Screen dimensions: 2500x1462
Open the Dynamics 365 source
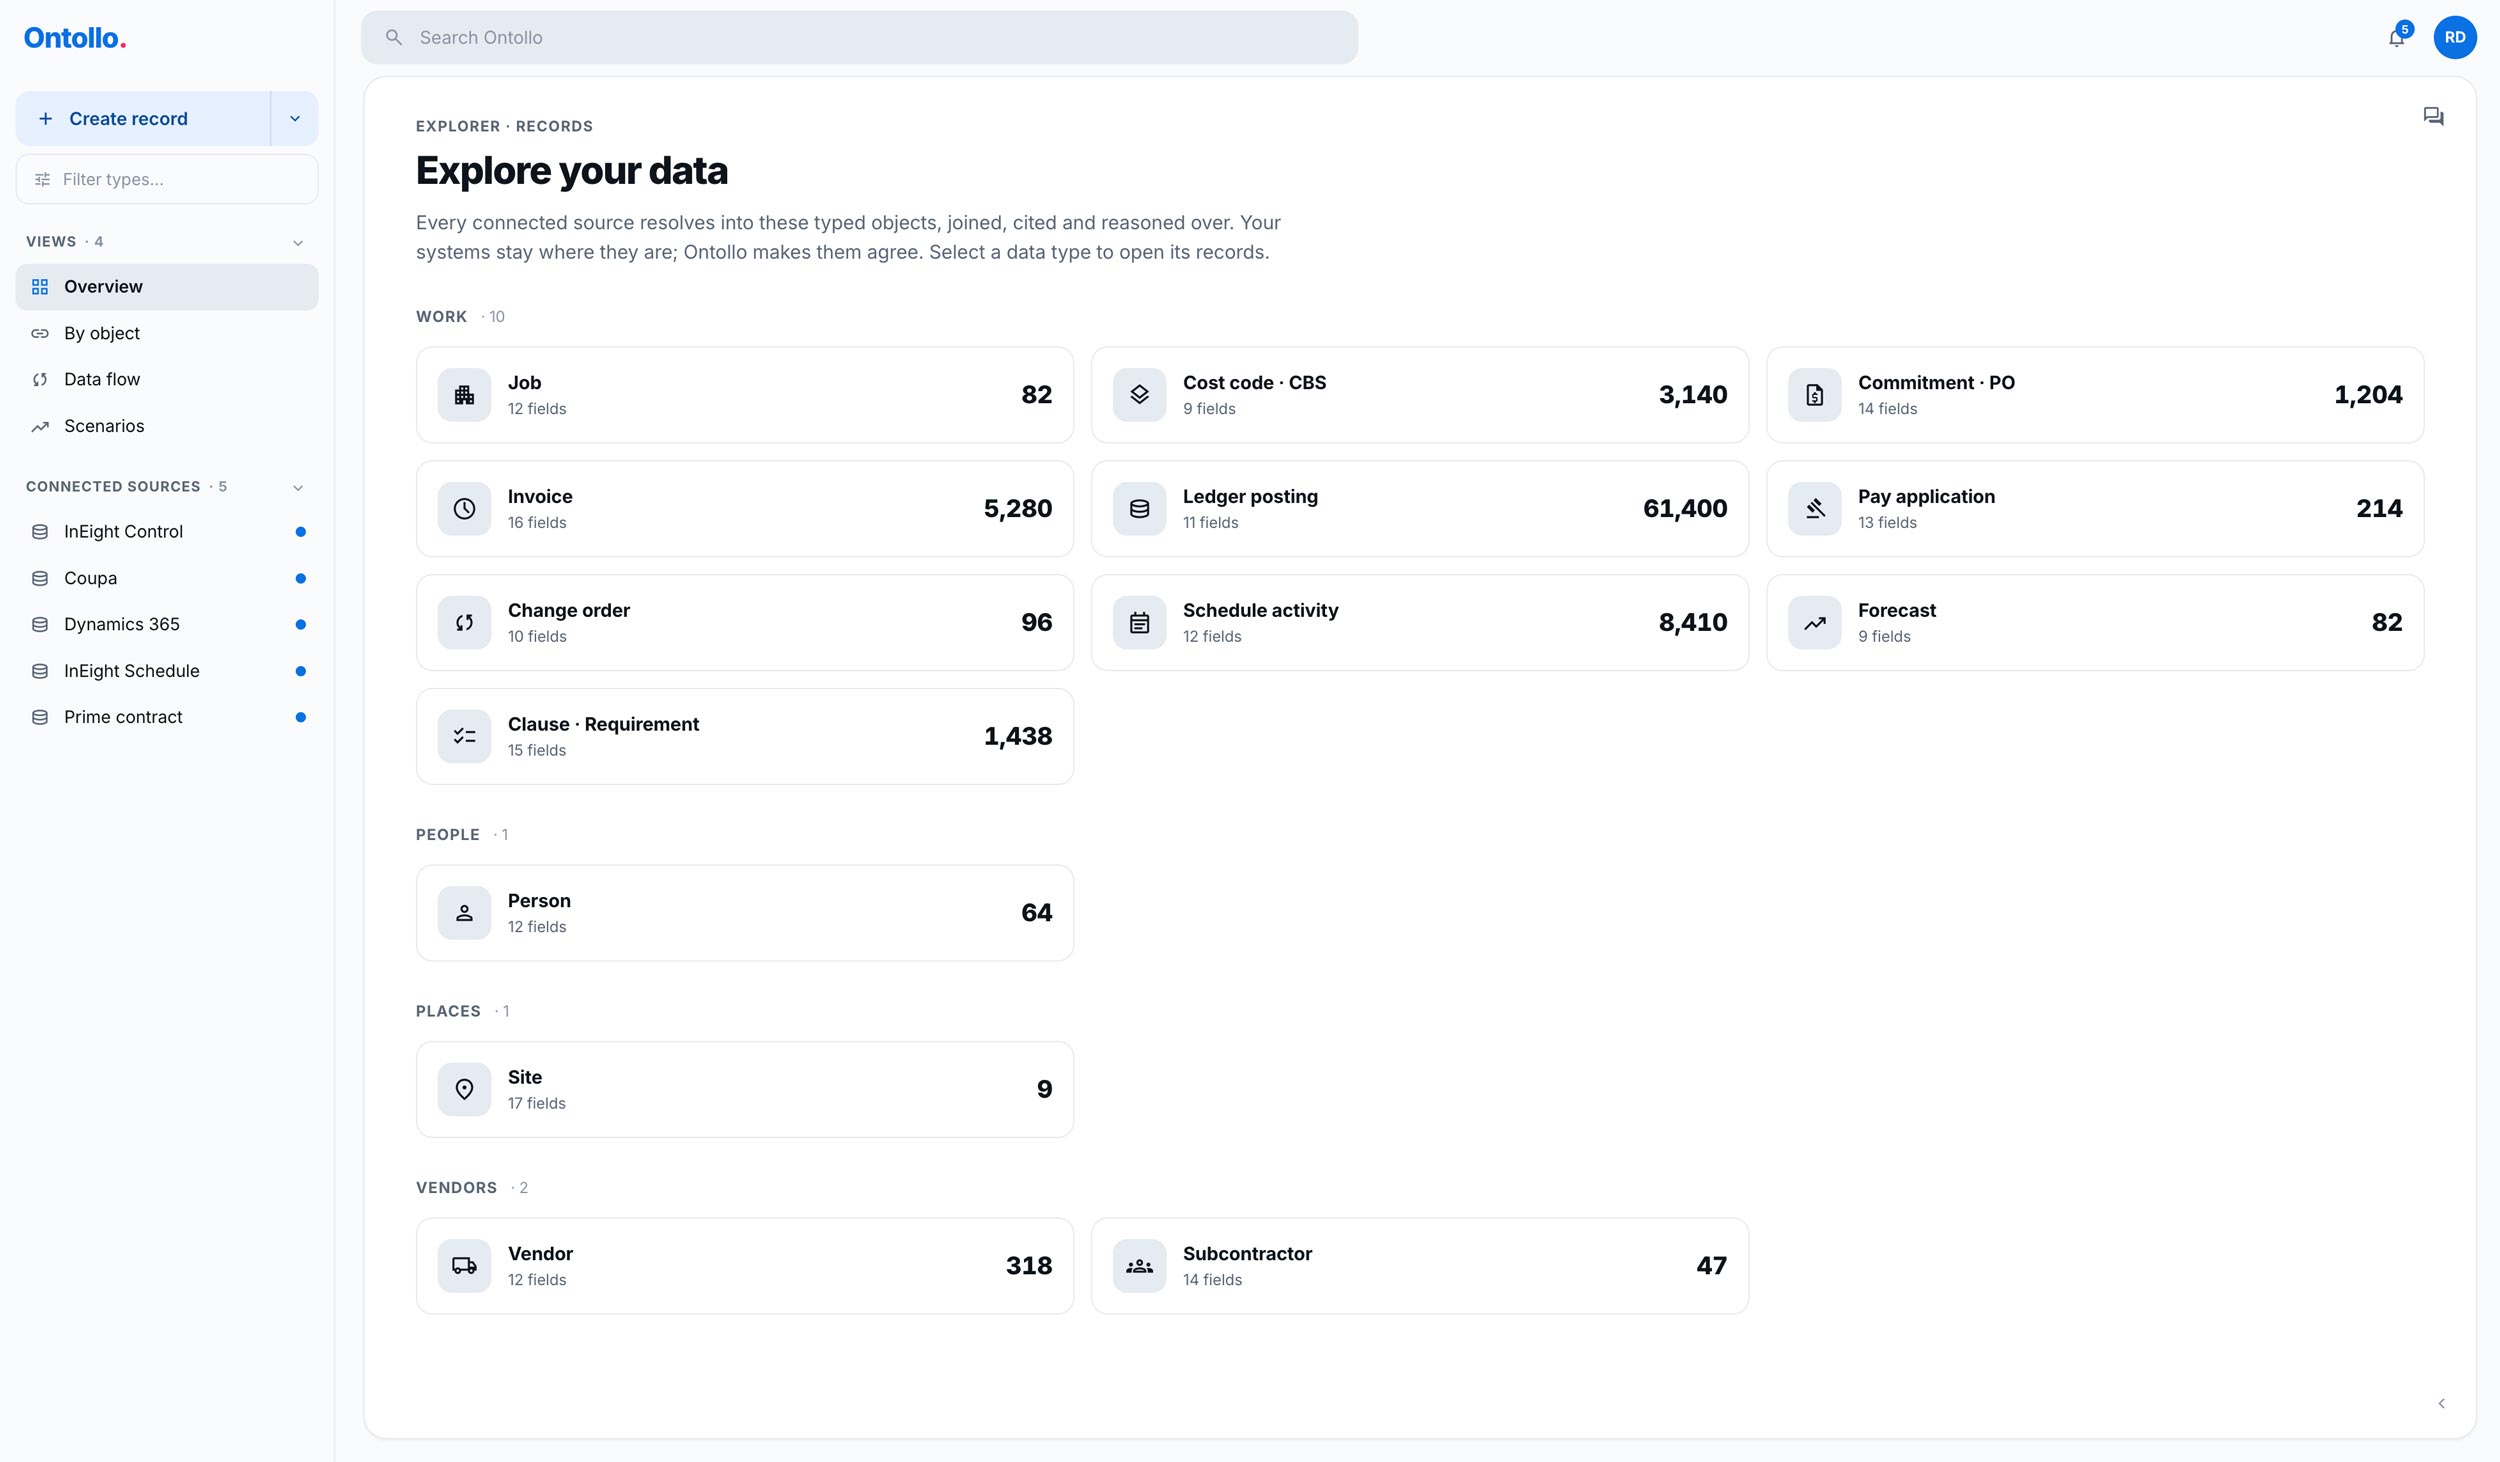point(167,625)
